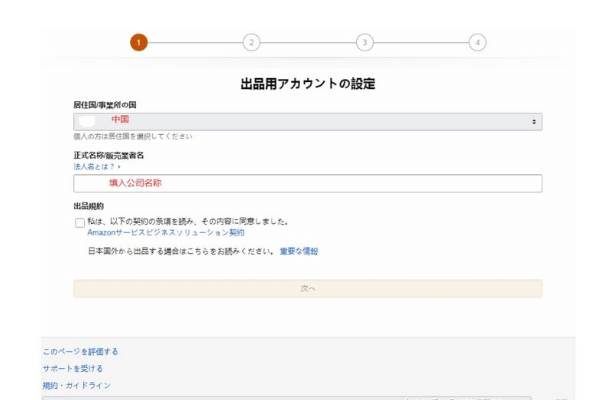The image size is (610, 400).
Task: Open the 規約・ガイドライン link
Action: click(76, 385)
